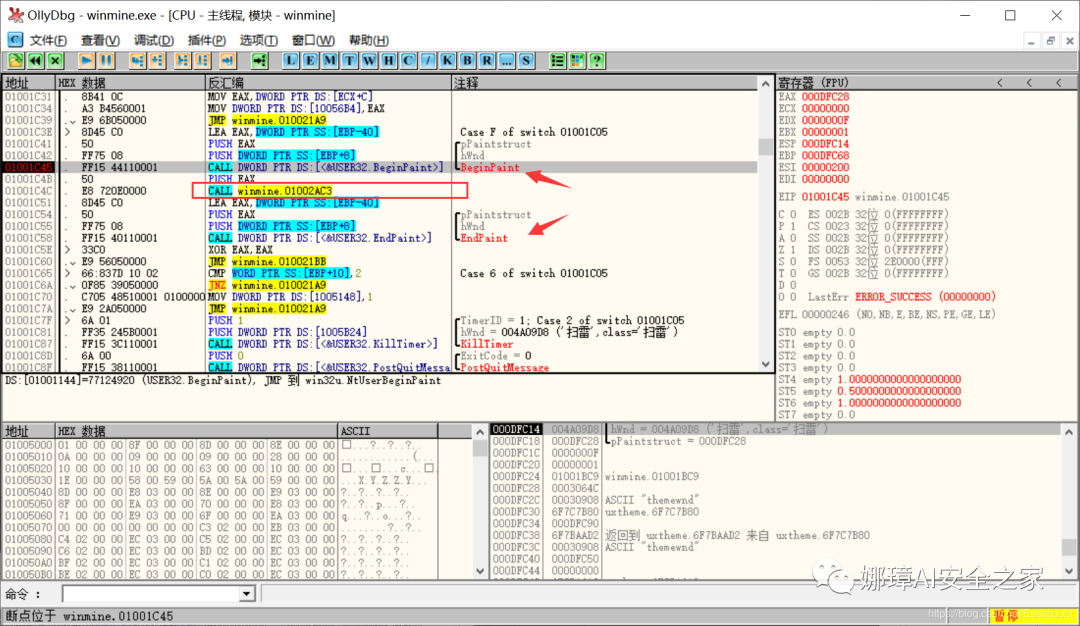Select the EIP register value 01001C45
This screenshot has height=626, width=1080.
click(x=825, y=197)
